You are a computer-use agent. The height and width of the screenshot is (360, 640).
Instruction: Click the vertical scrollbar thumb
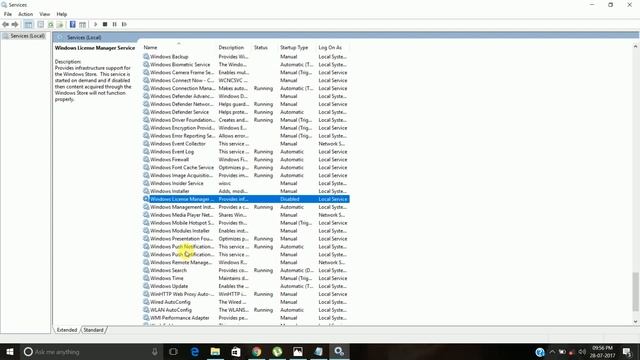636,292
